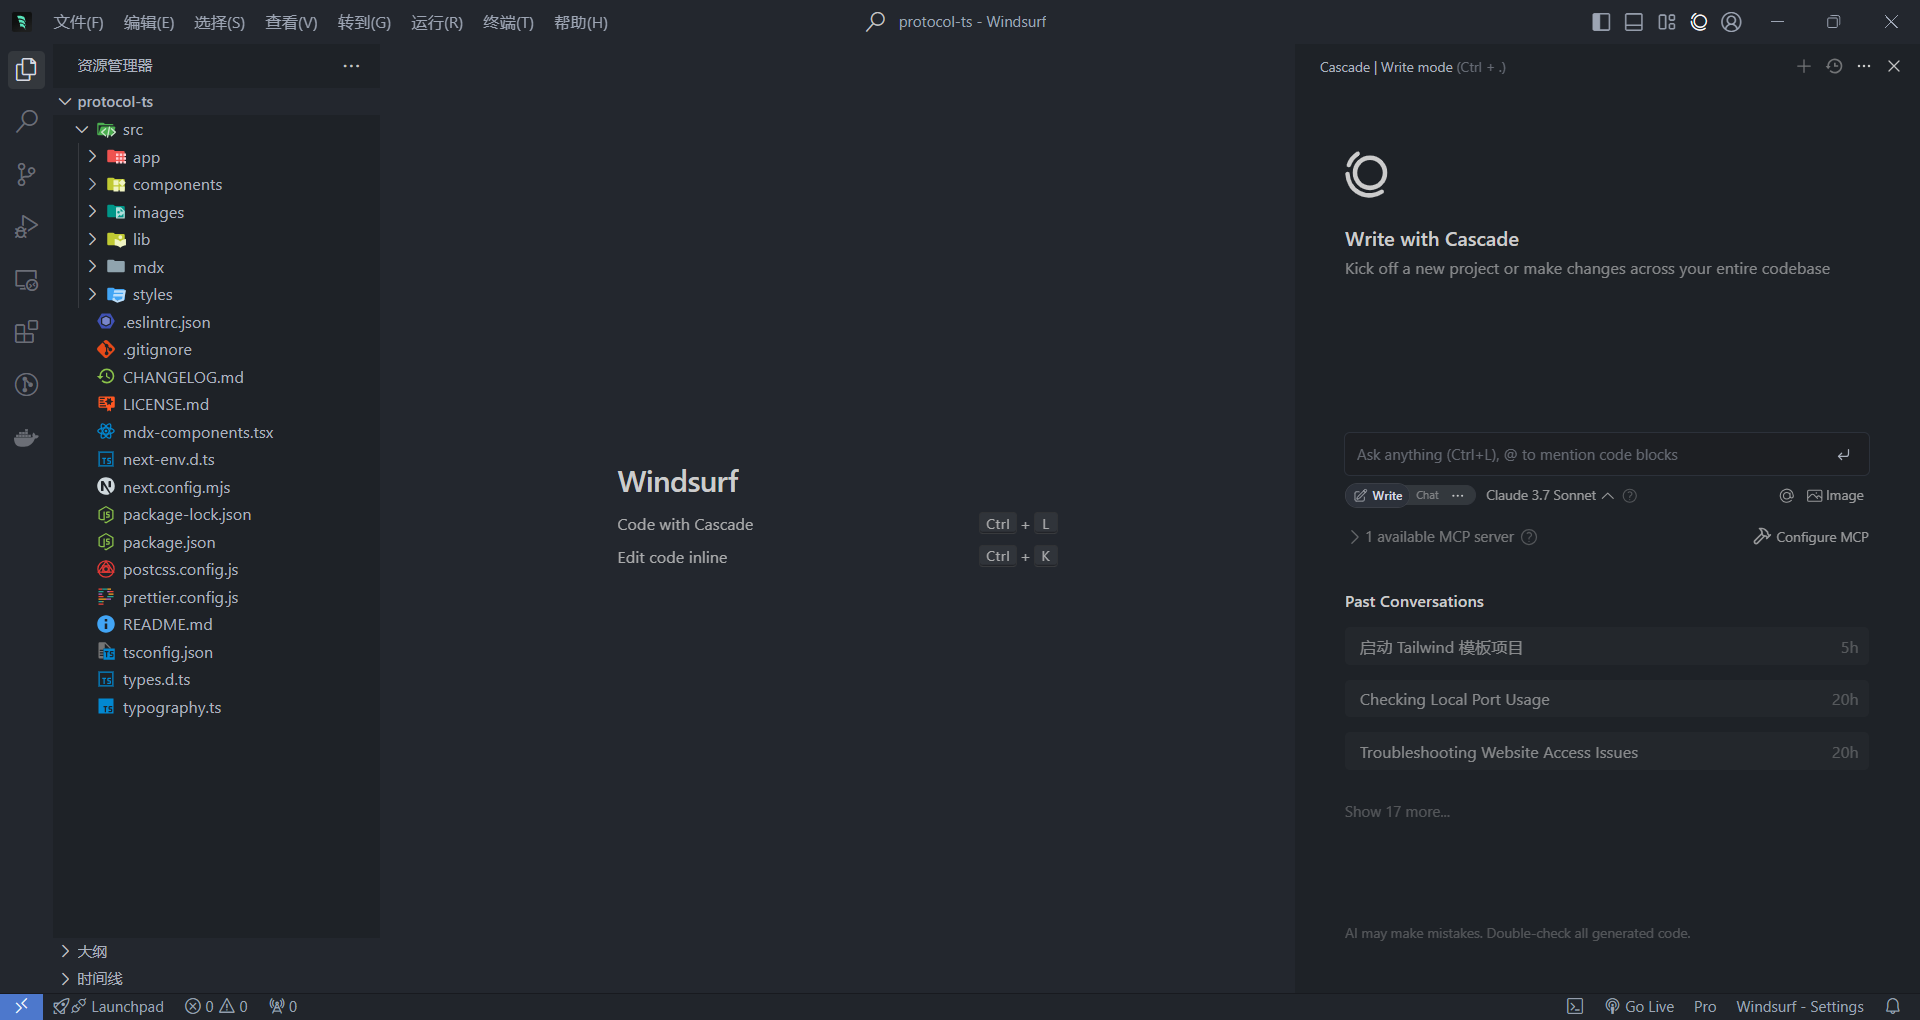Open the 查看(V) menu

tap(291, 22)
